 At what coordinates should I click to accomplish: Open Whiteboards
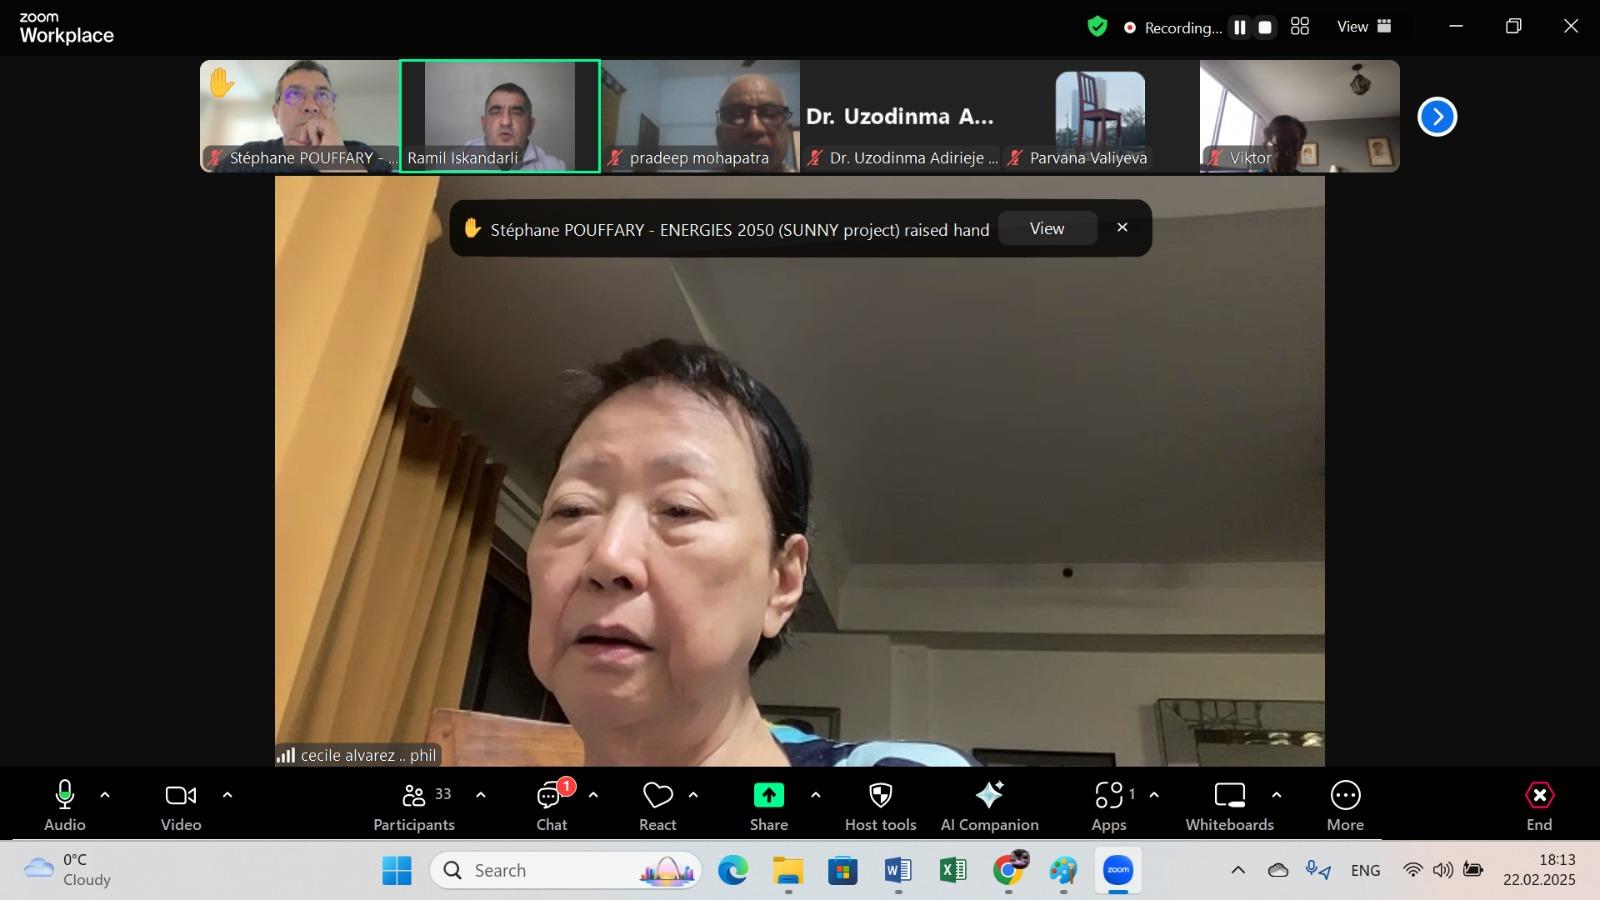pyautogui.click(x=1230, y=806)
